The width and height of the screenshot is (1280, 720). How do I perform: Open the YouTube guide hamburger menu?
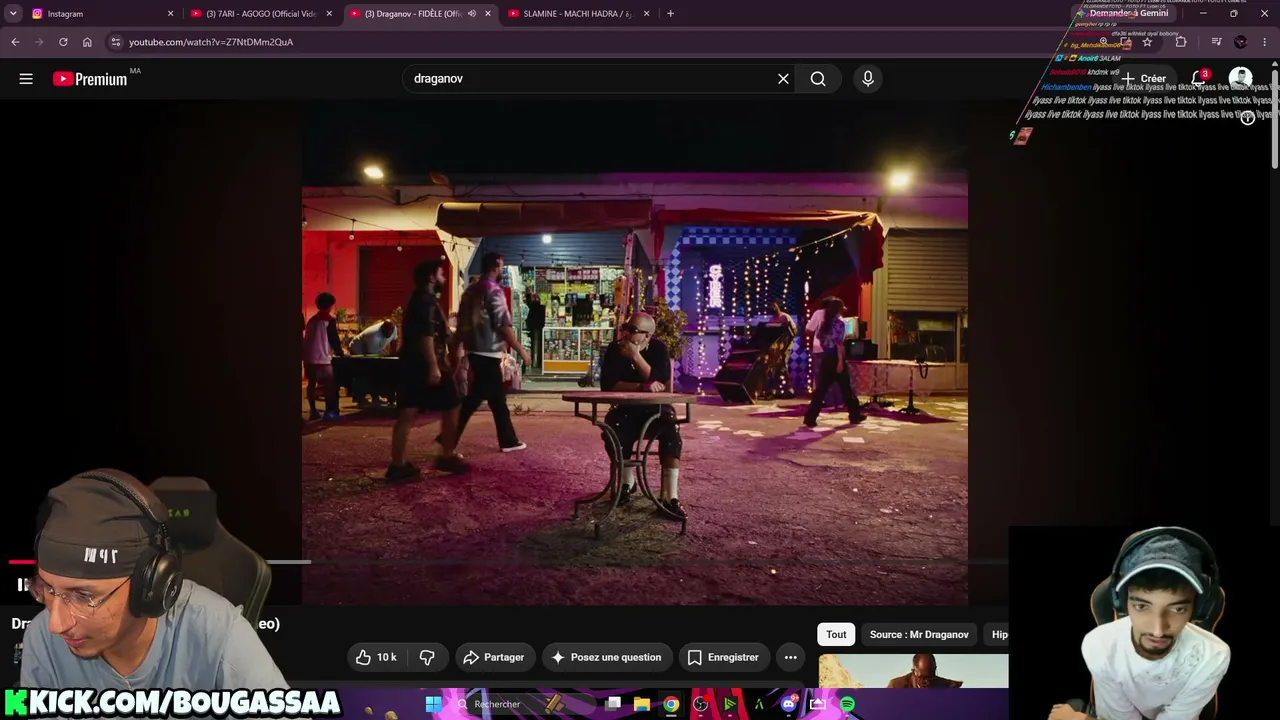tap(26, 79)
